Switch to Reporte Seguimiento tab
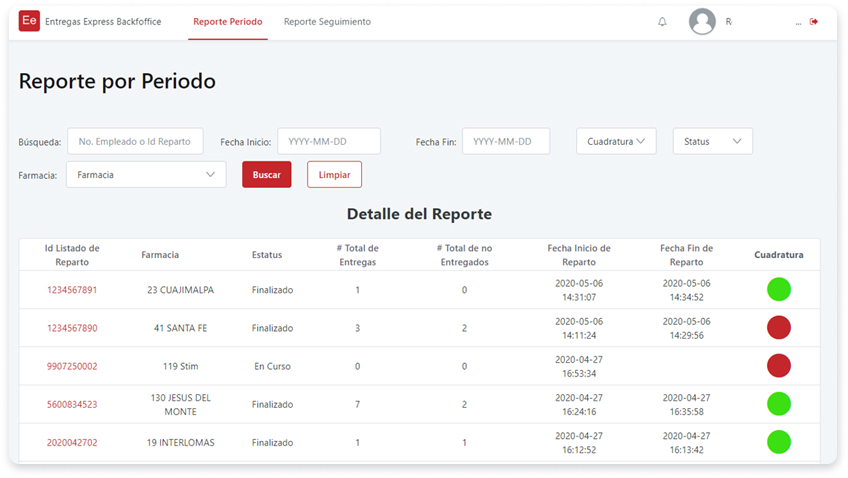Screen dimensions: 848x478 coord(327,22)
